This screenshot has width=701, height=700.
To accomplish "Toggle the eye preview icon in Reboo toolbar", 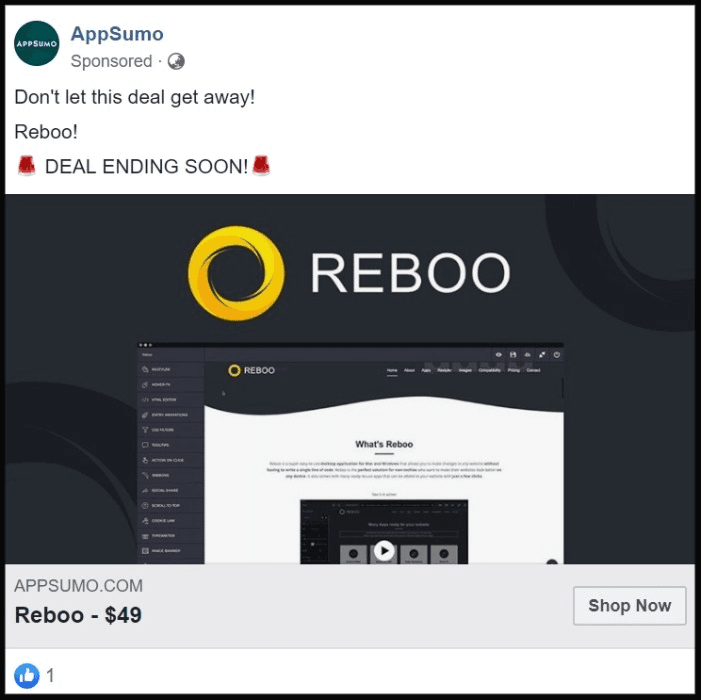I will 498,354.
